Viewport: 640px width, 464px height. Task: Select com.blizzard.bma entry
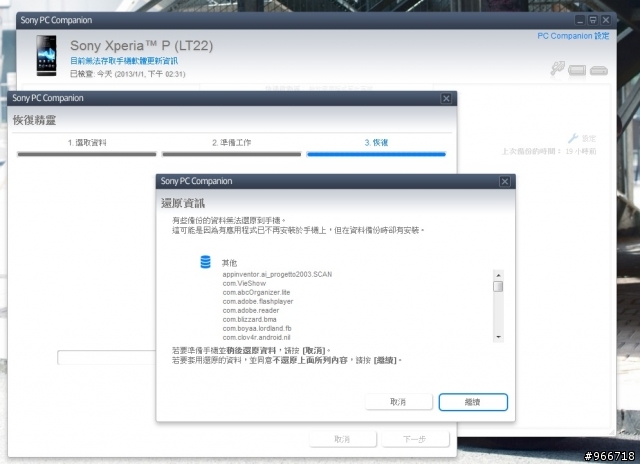coord(249,319)
